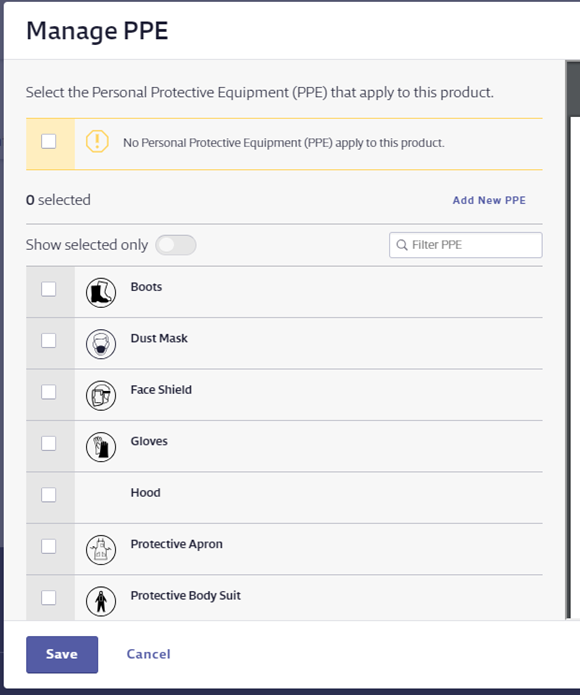Click the Dust Mask icon
Viewport: 580px width, 695px height.
click(101, 344)
